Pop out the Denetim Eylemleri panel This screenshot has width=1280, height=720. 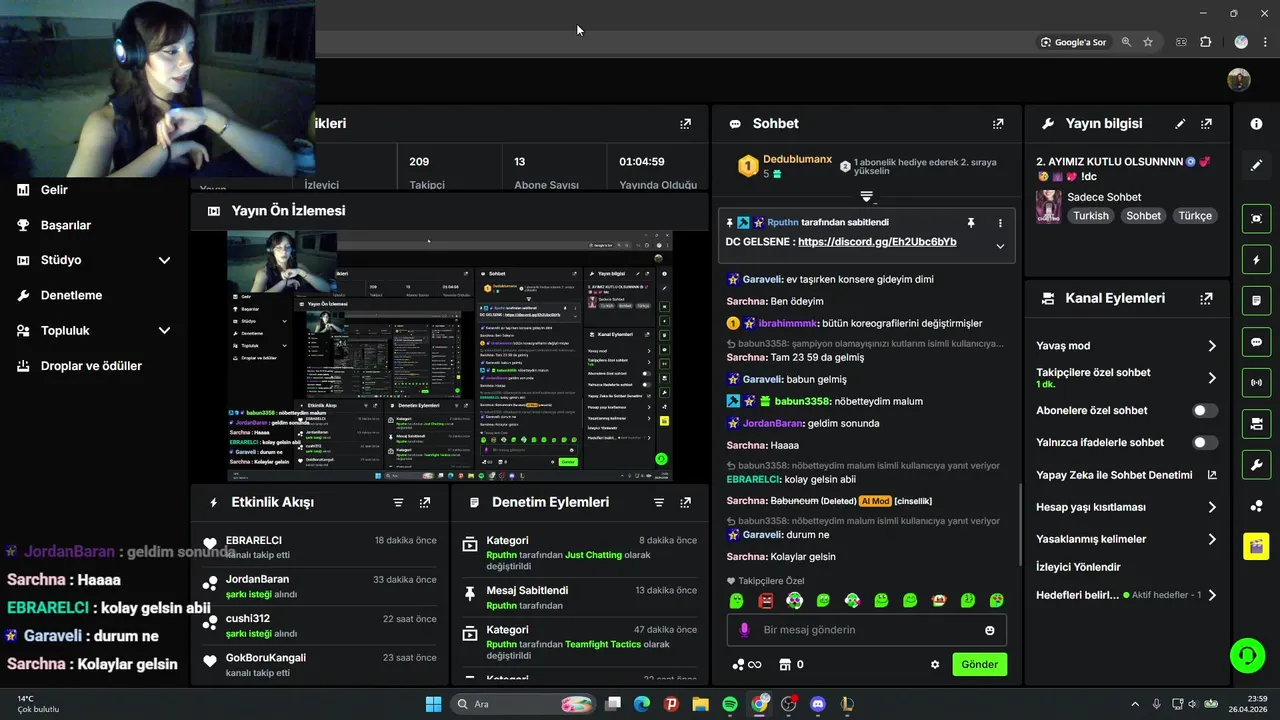coord(685,502)
